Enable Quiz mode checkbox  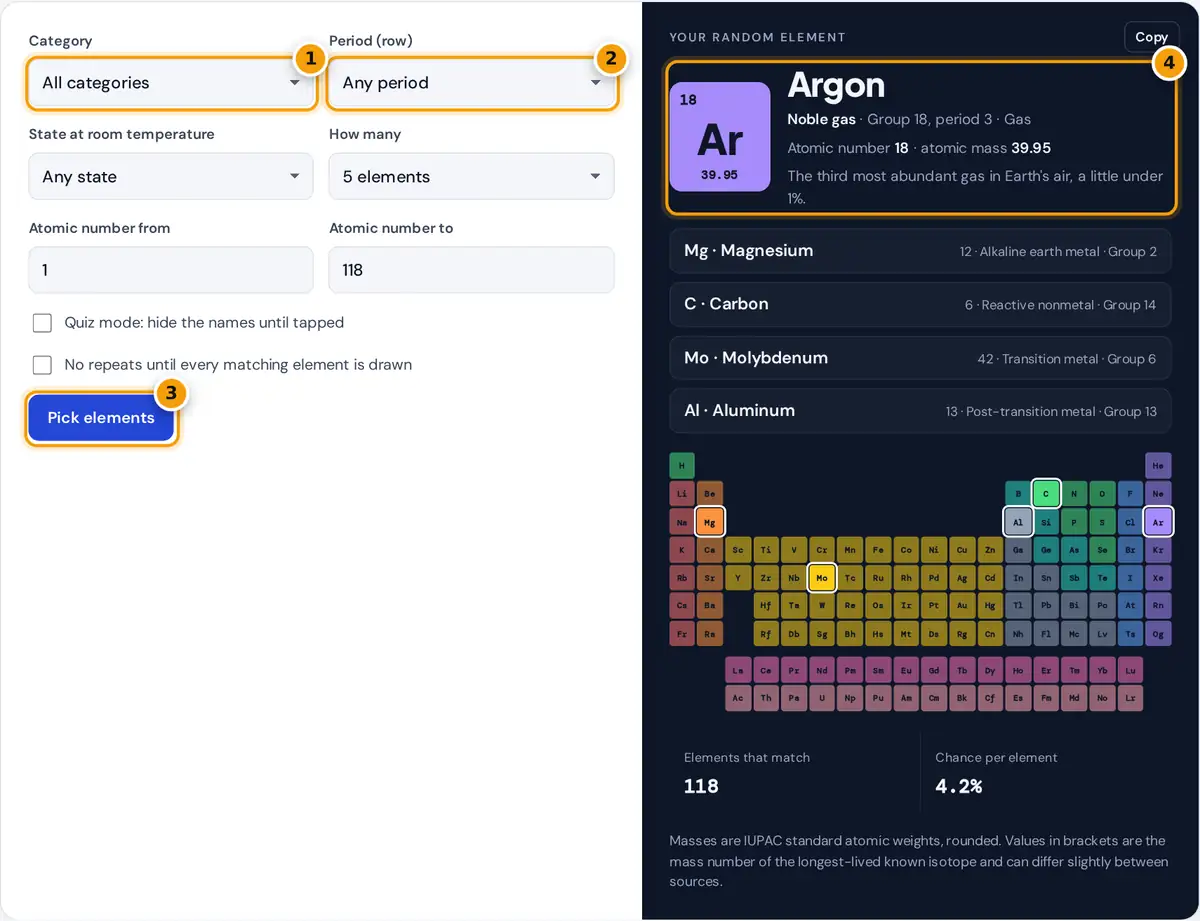click(x=42, y=323)
